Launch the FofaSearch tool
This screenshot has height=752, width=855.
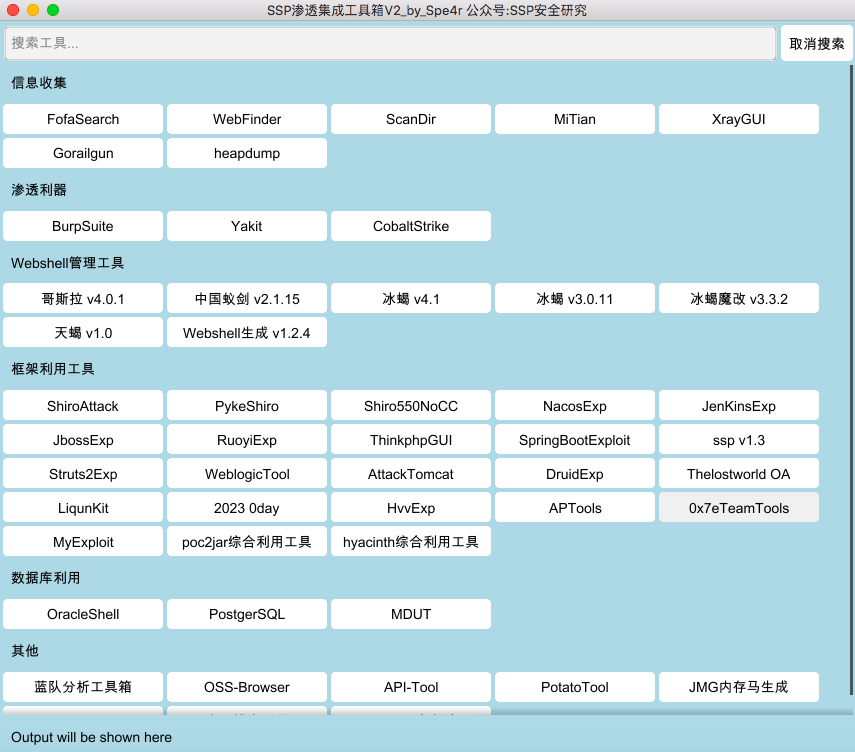(x=83, y=119)
